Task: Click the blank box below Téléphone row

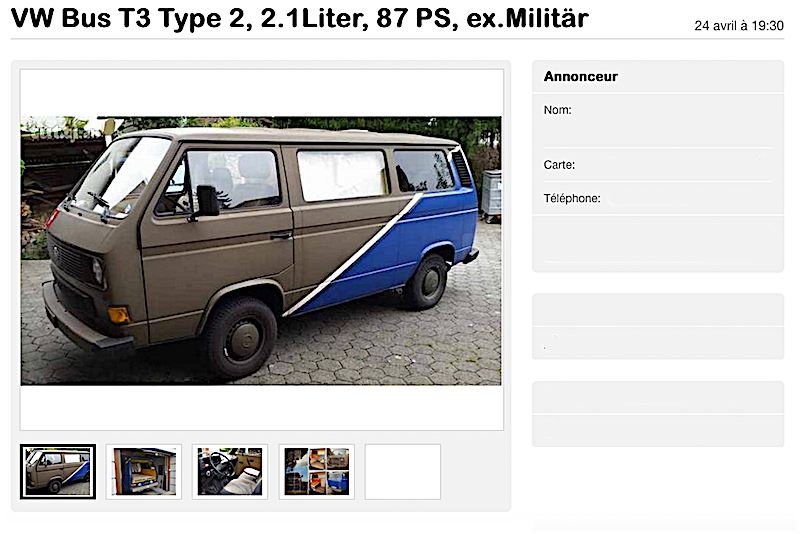Action: [x=658, y=243]
